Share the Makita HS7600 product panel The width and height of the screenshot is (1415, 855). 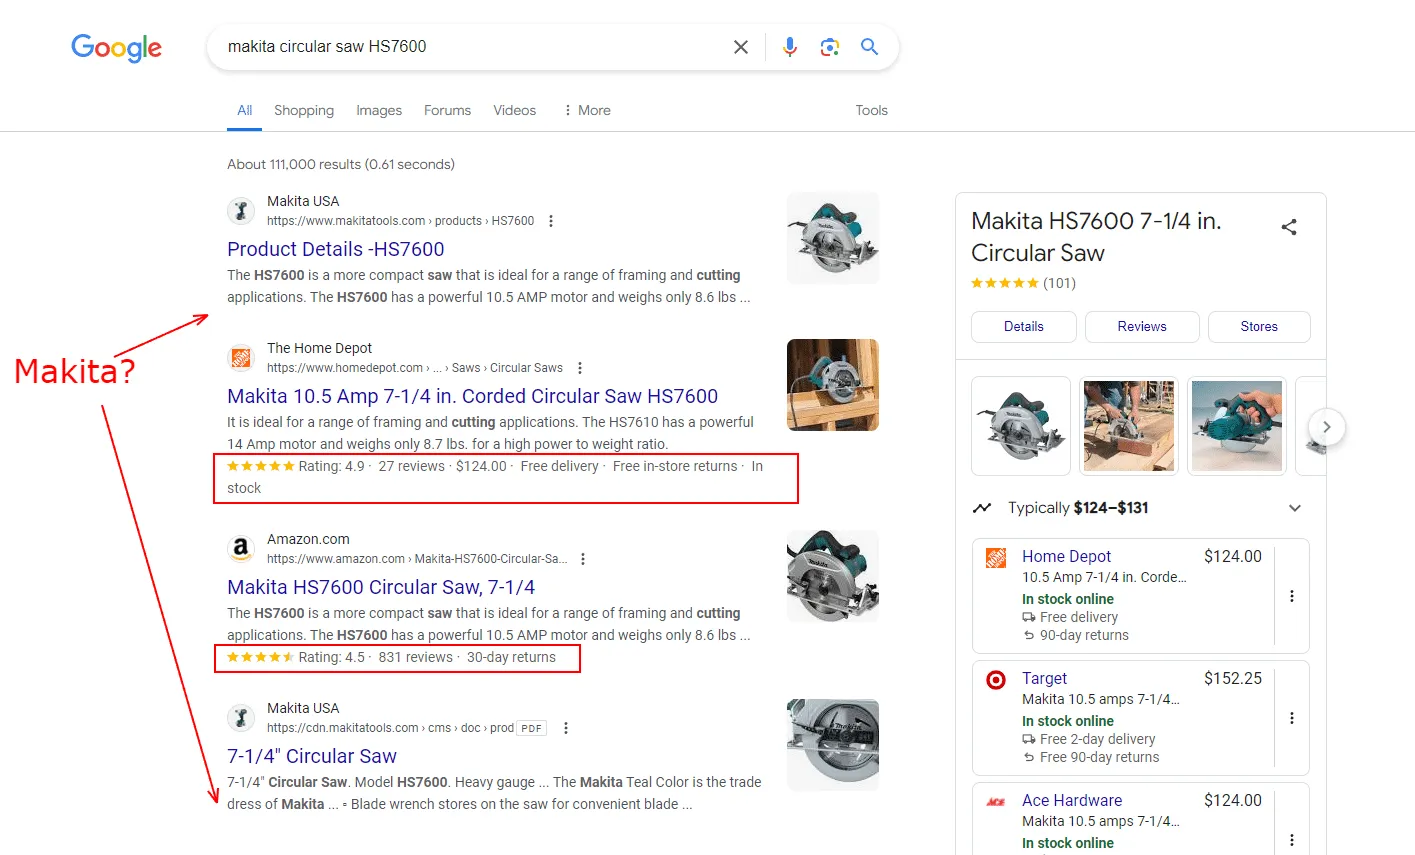click(1288, 227)
